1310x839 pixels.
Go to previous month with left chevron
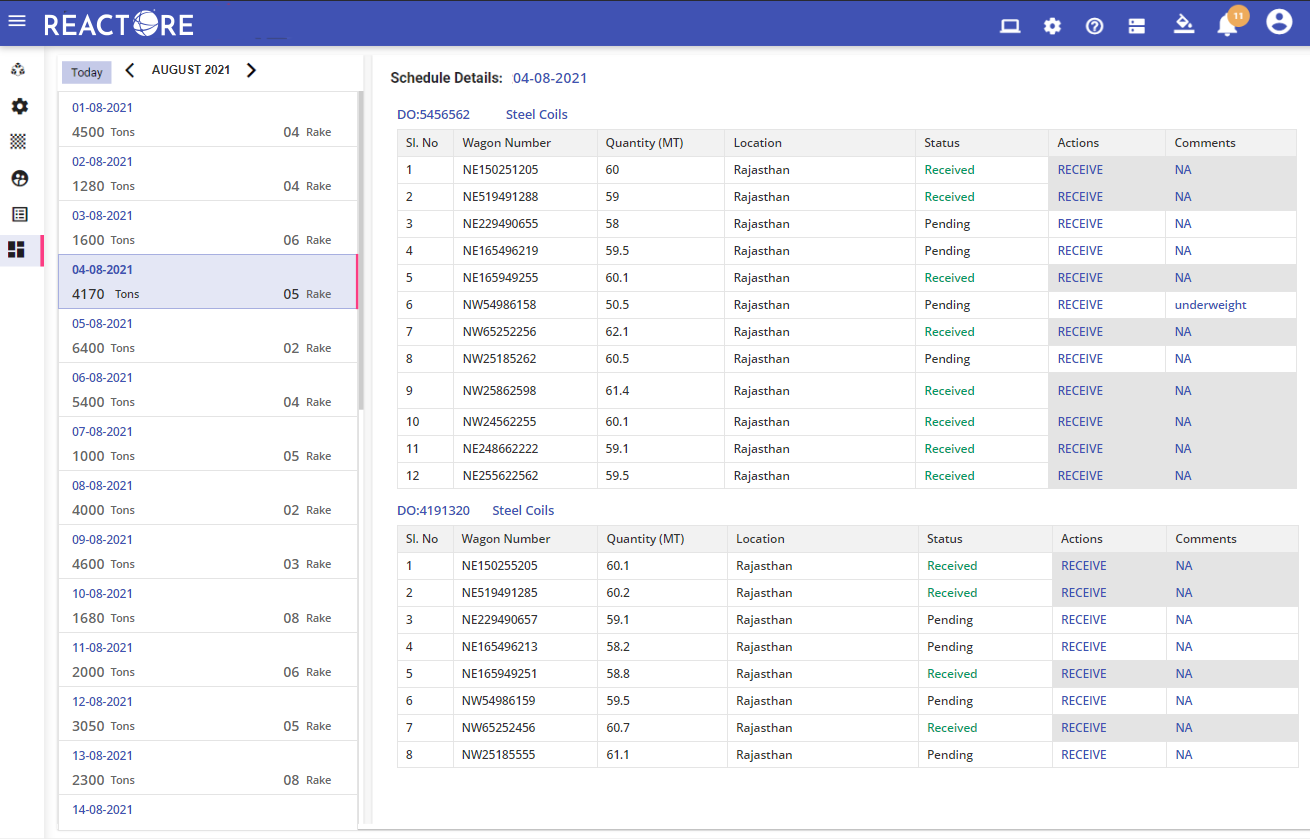(x=129, y=70)
